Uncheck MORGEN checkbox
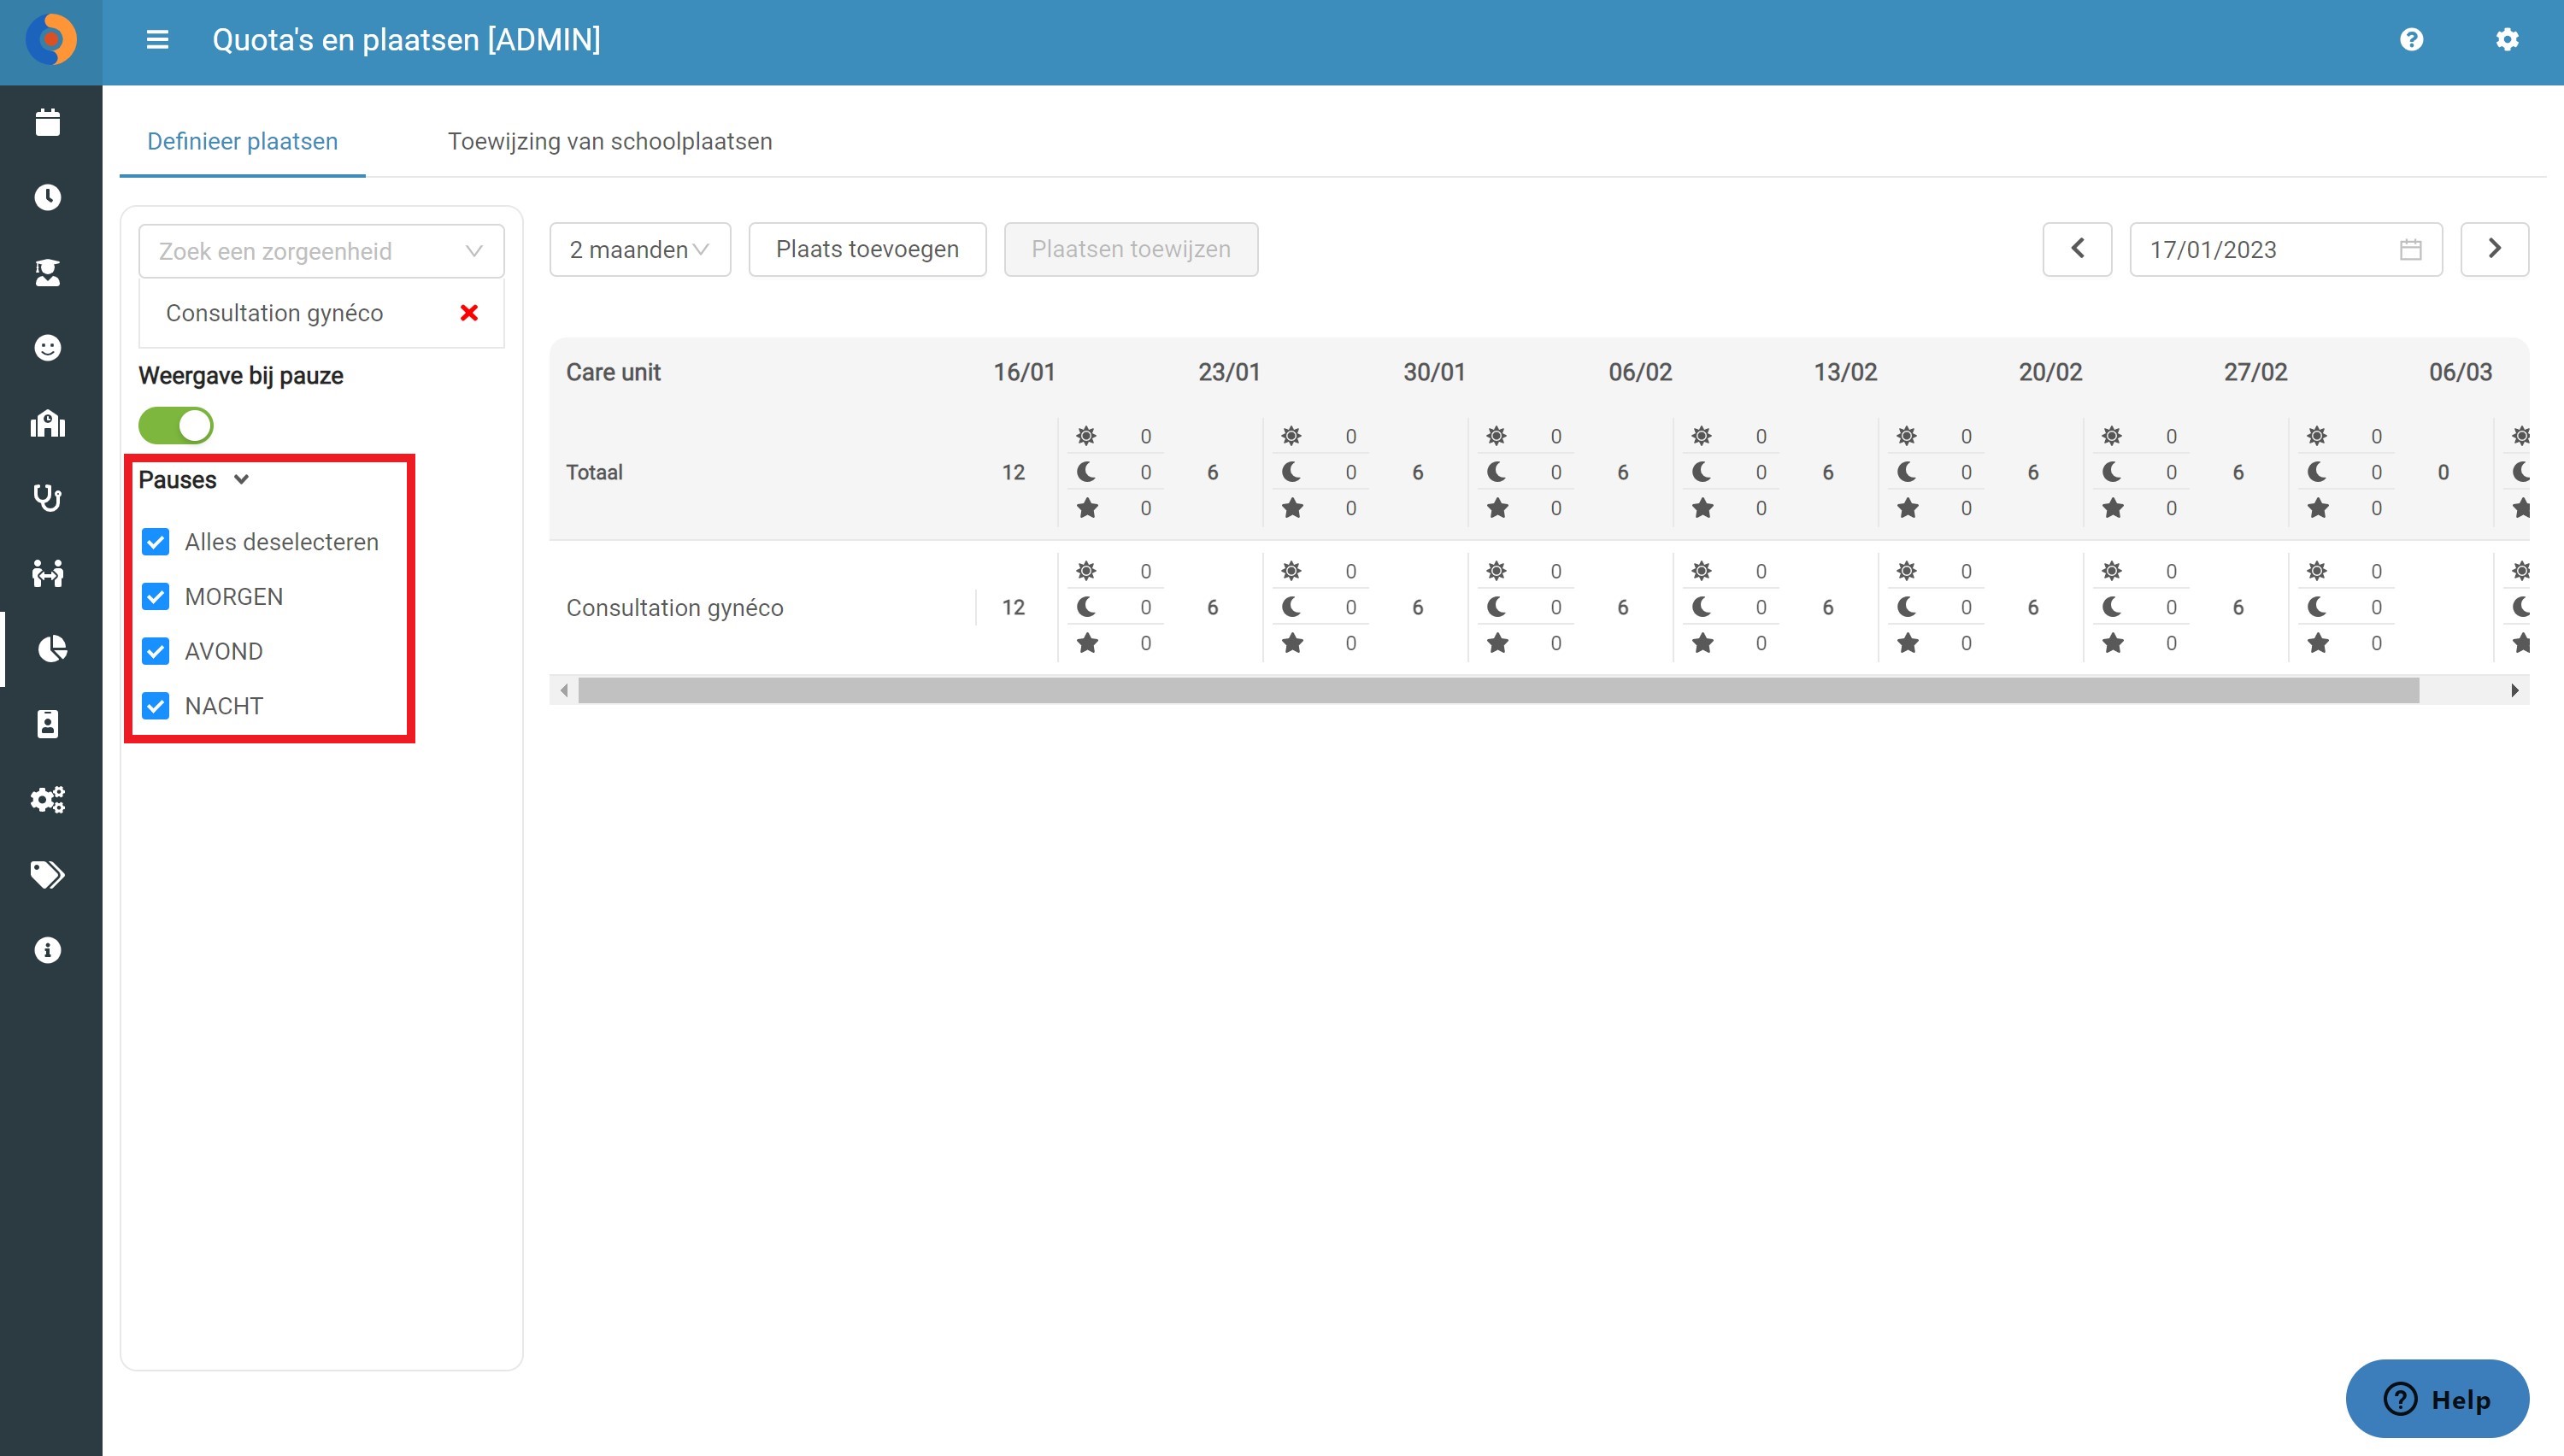This screenshot has width=2564, height=1456. 156,597
